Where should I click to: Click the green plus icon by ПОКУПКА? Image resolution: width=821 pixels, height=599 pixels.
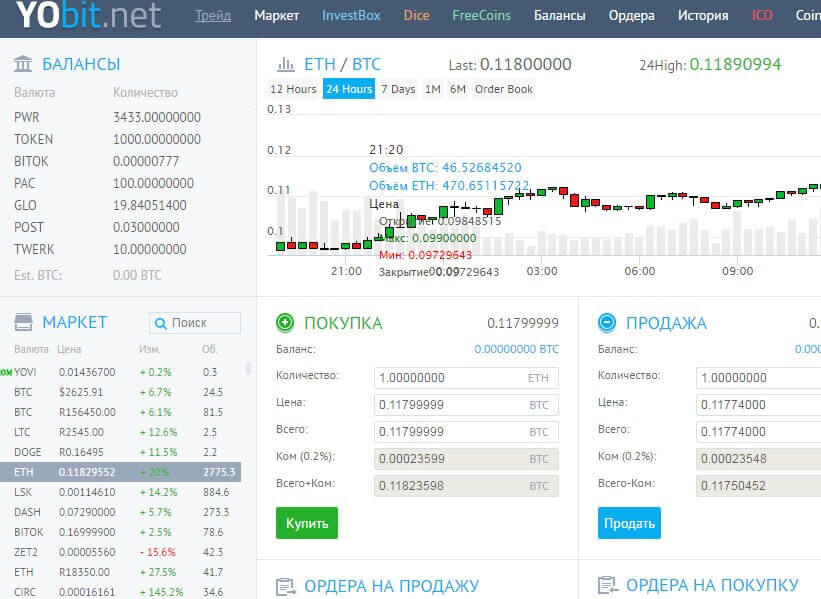(285, 322)
